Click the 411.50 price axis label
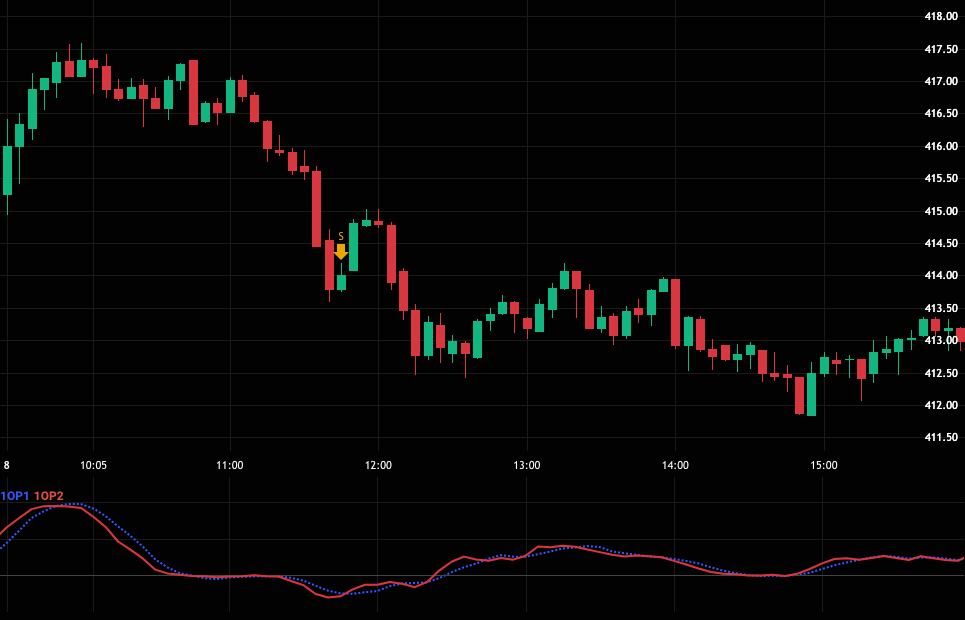The height and width of the screenshot is (620, 965). coord(940,438)
